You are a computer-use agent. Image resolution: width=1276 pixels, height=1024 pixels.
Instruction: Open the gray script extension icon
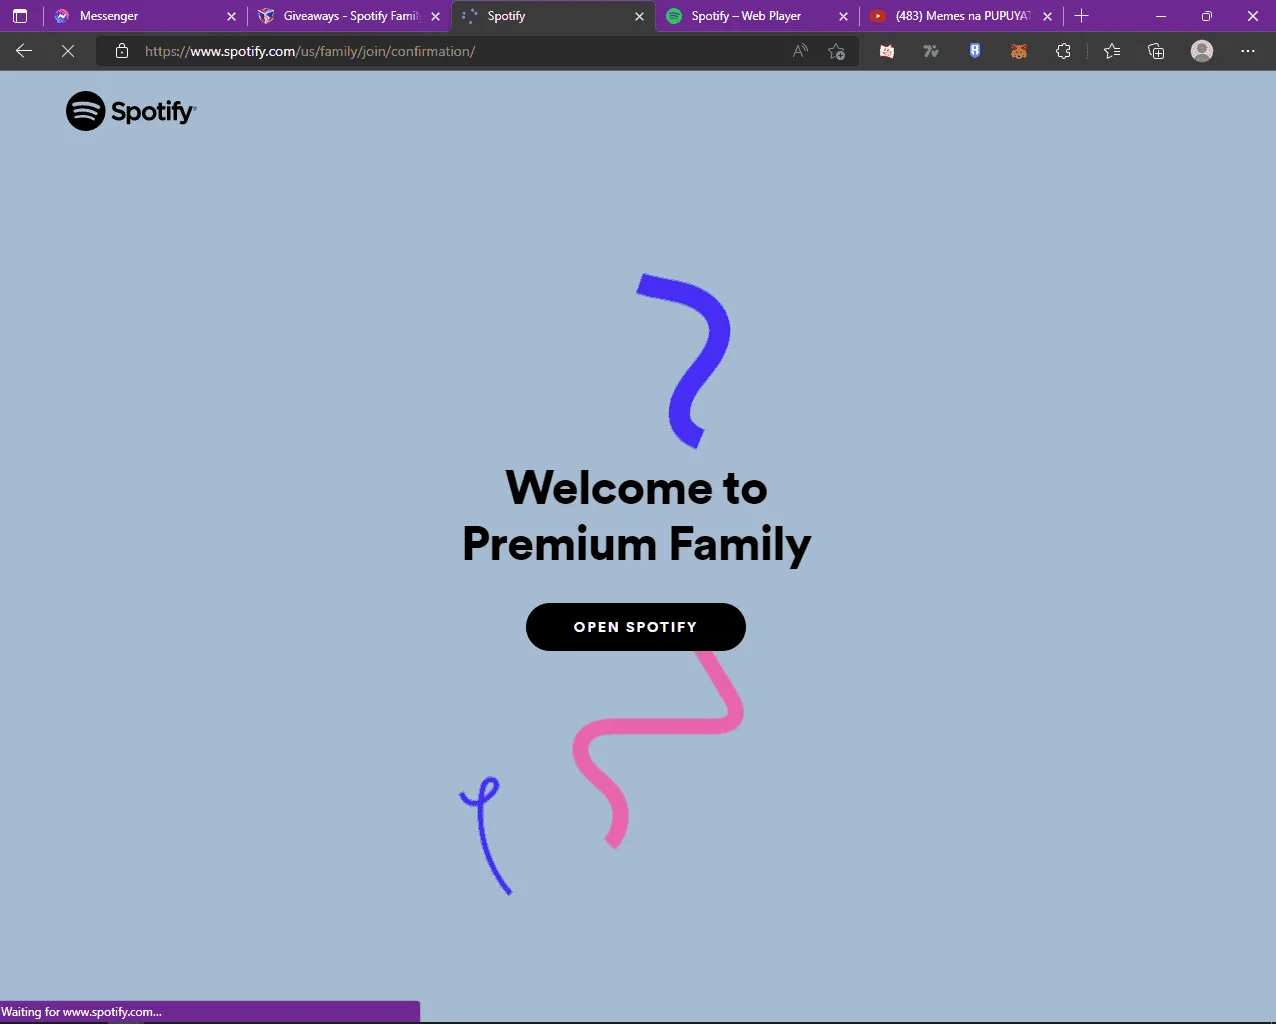tap(931, 51)
